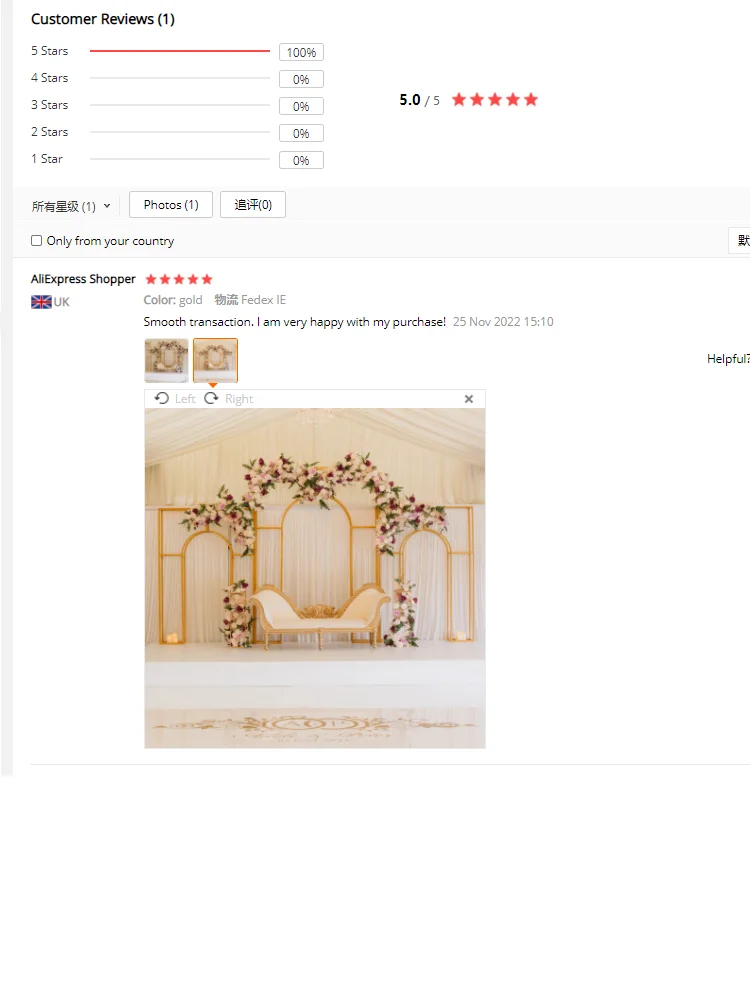Expand the sort dropdown at right edge

point(740,240)
